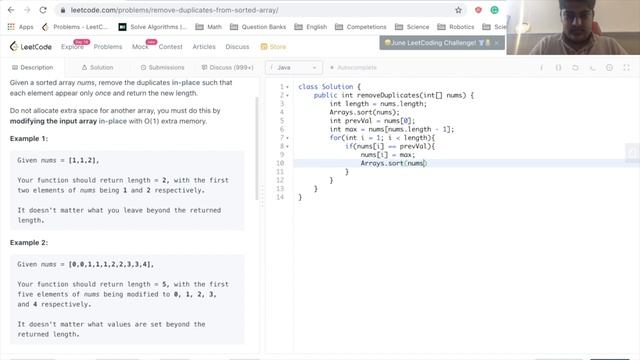
Task: Expand the Competetions bookmark folder
Action: tap(360, 27)
